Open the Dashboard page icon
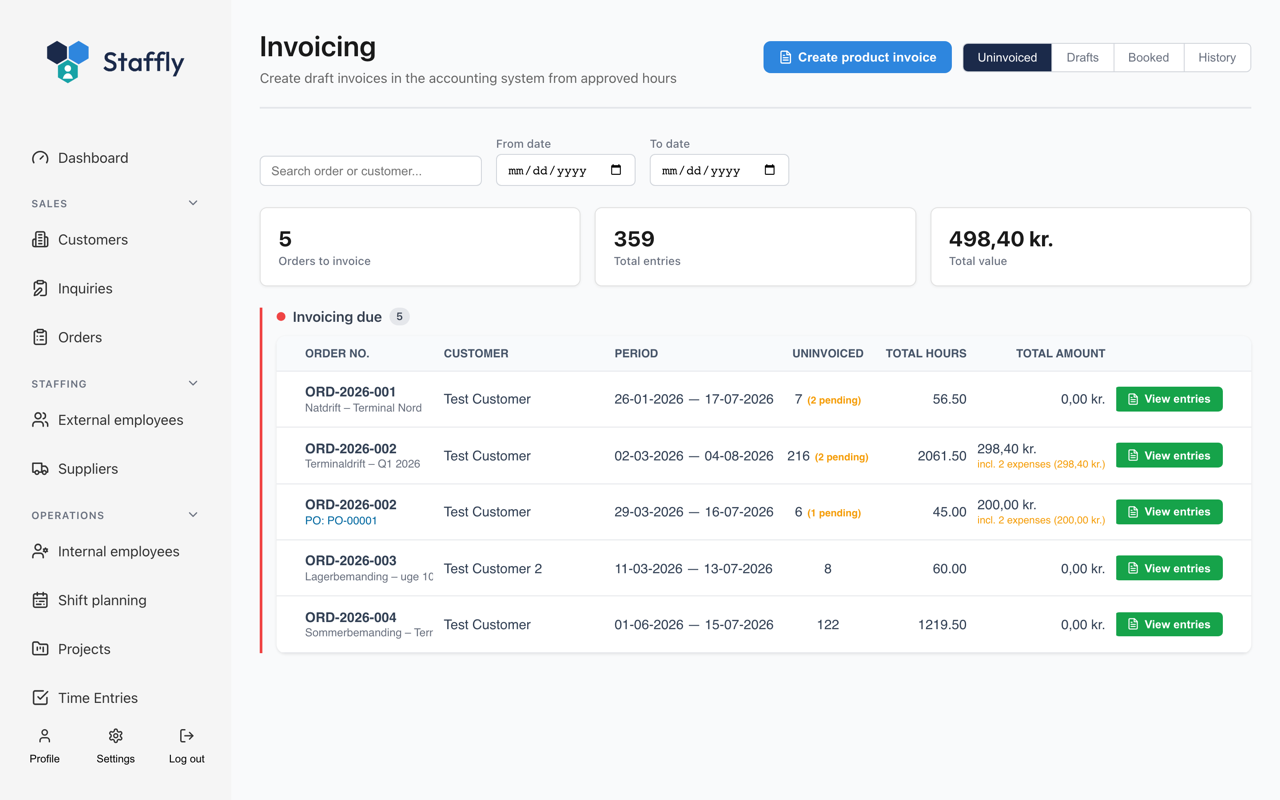 pos(40,158)
